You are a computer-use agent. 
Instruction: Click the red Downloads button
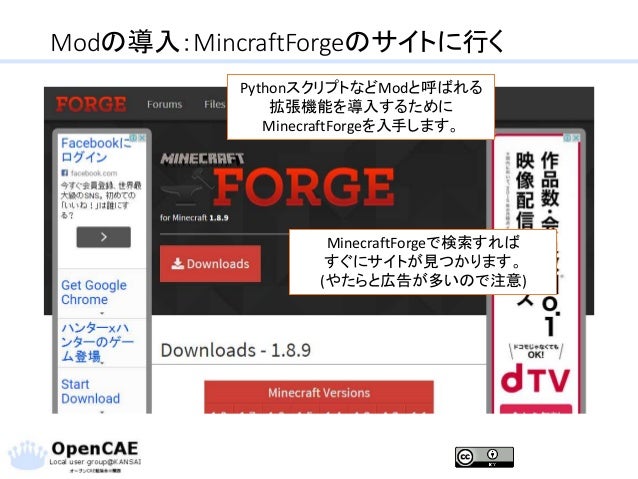(x=210, y=264)
